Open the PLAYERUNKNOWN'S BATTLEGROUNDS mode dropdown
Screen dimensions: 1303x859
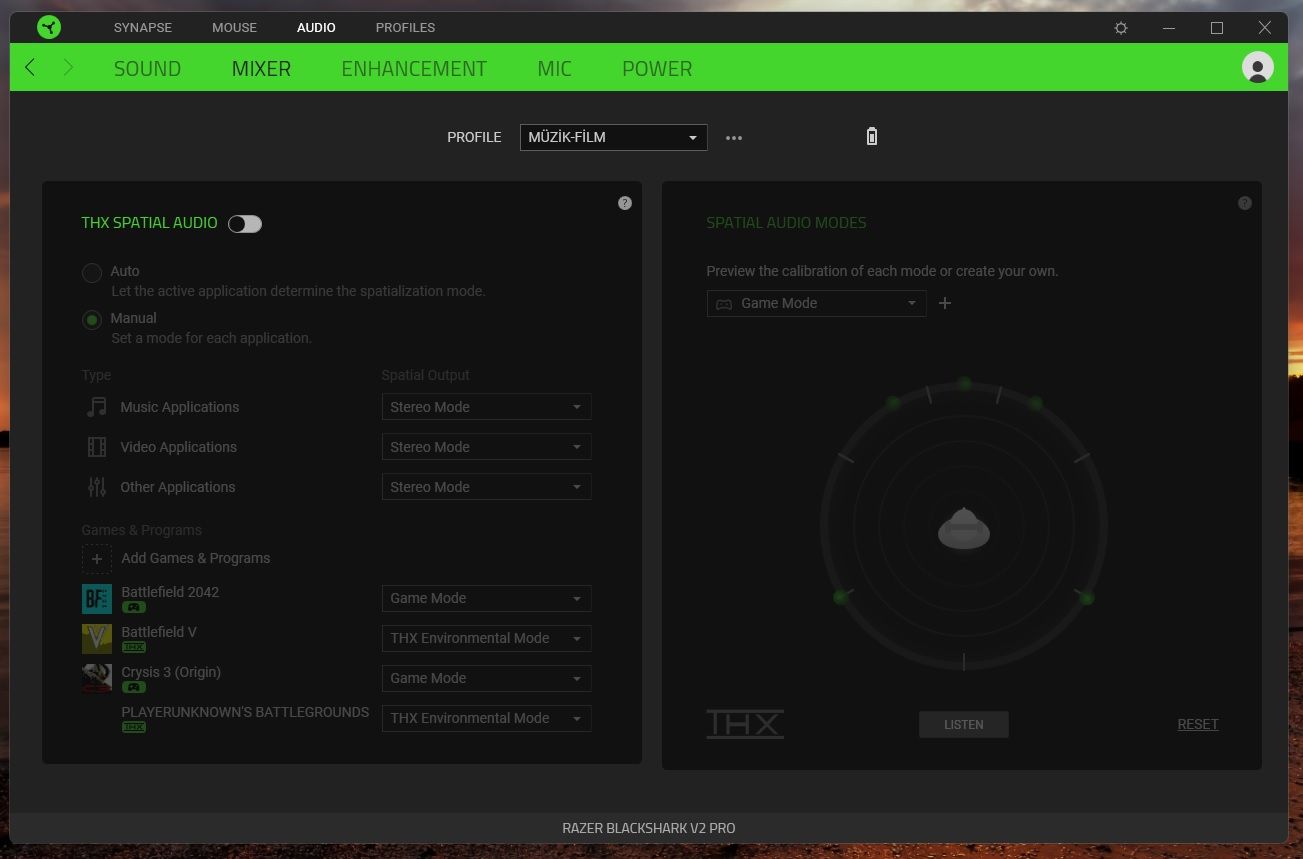(x=487, y=718)
